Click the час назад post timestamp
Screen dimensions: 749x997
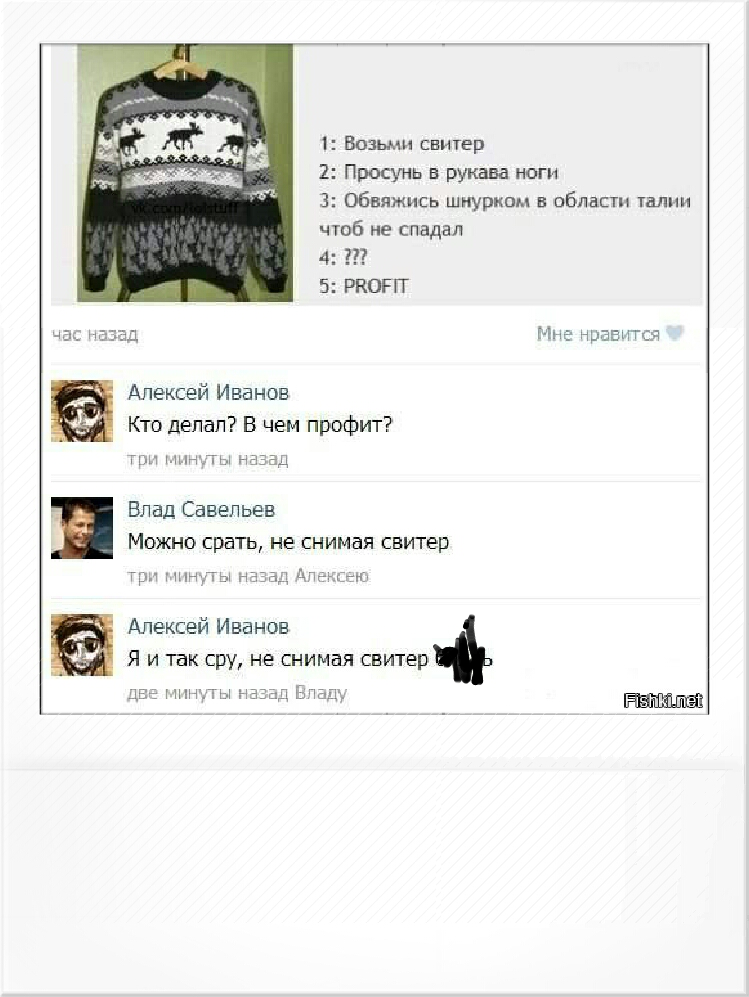(x=95, y=334)
